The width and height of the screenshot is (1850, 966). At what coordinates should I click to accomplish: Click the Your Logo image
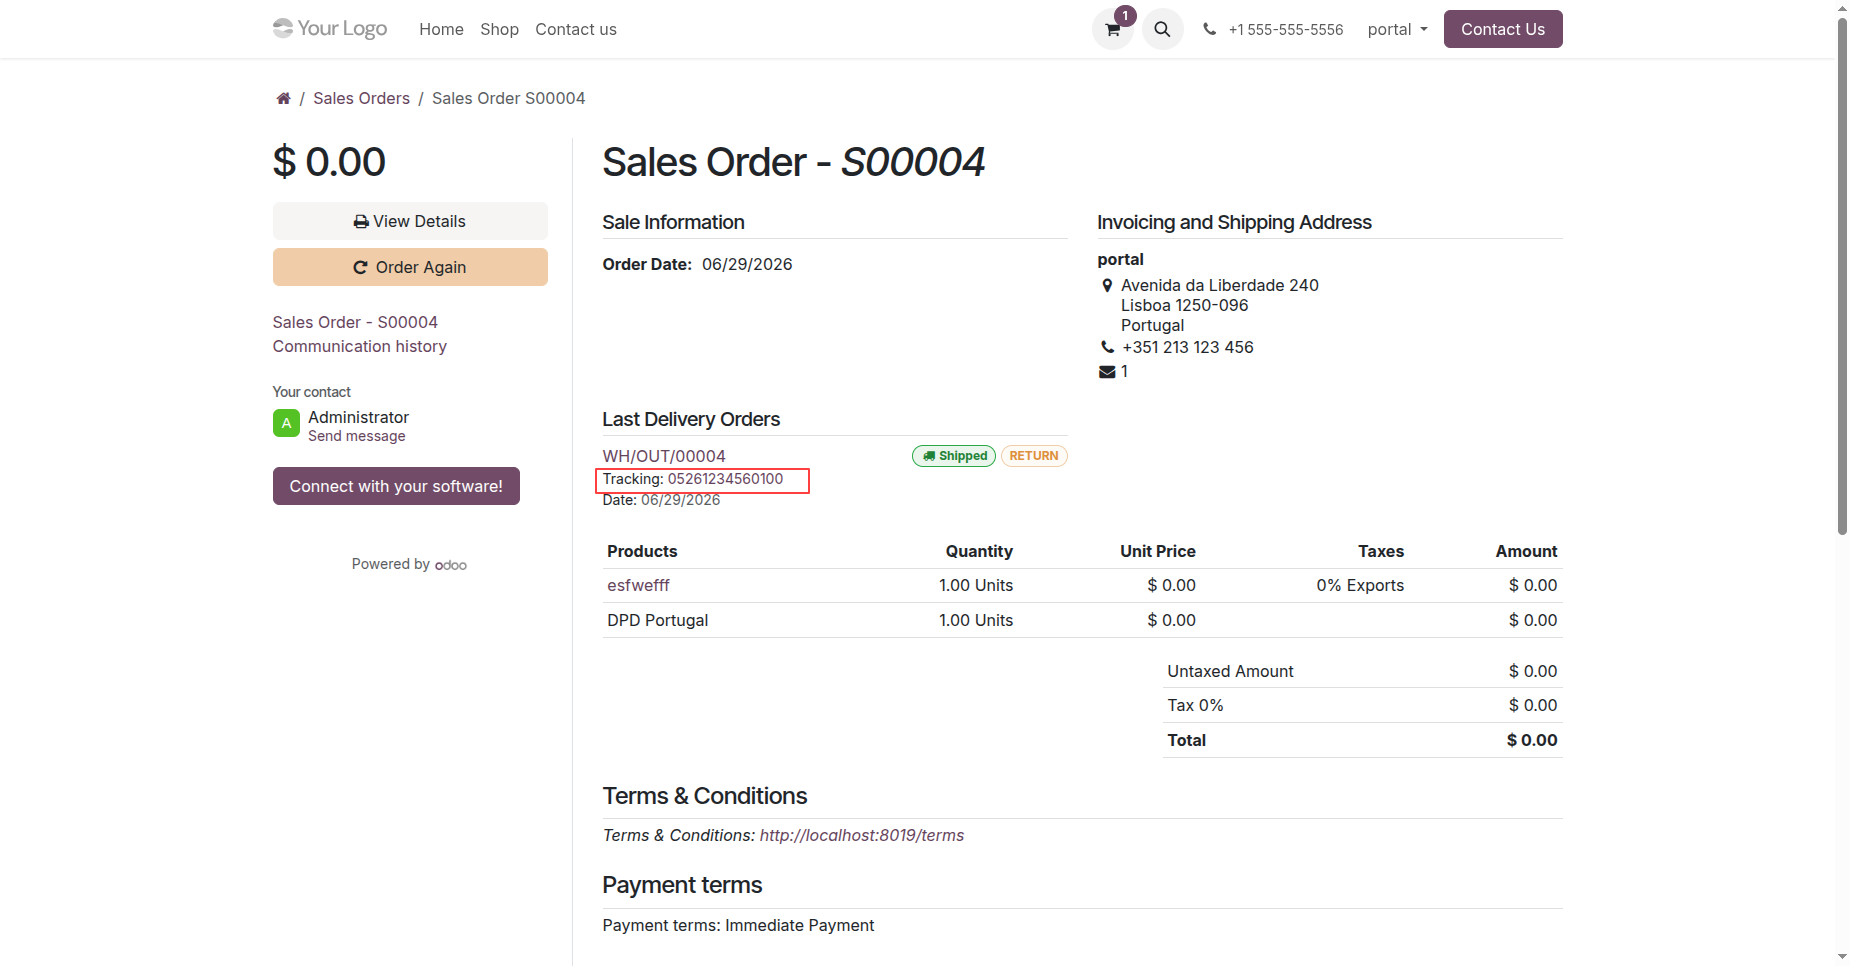click(330, 29)
